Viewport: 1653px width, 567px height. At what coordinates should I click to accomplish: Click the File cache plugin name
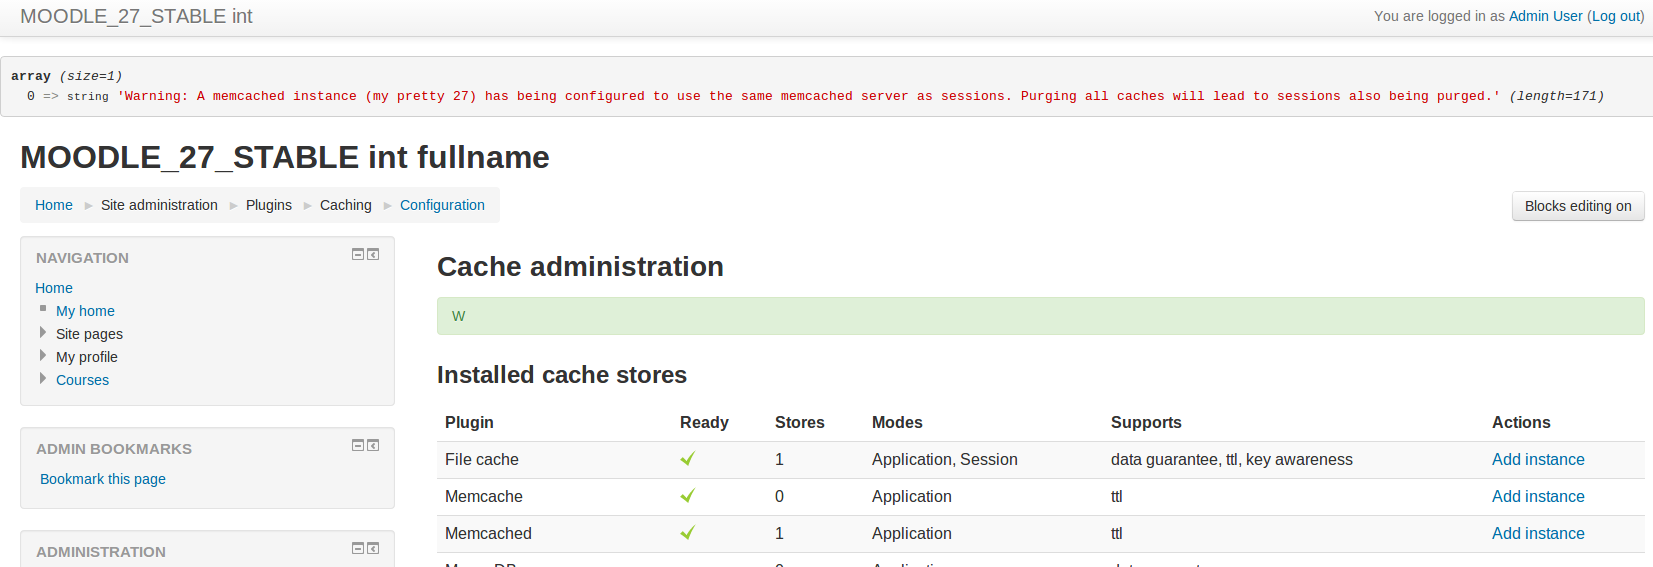pos(482,459)
